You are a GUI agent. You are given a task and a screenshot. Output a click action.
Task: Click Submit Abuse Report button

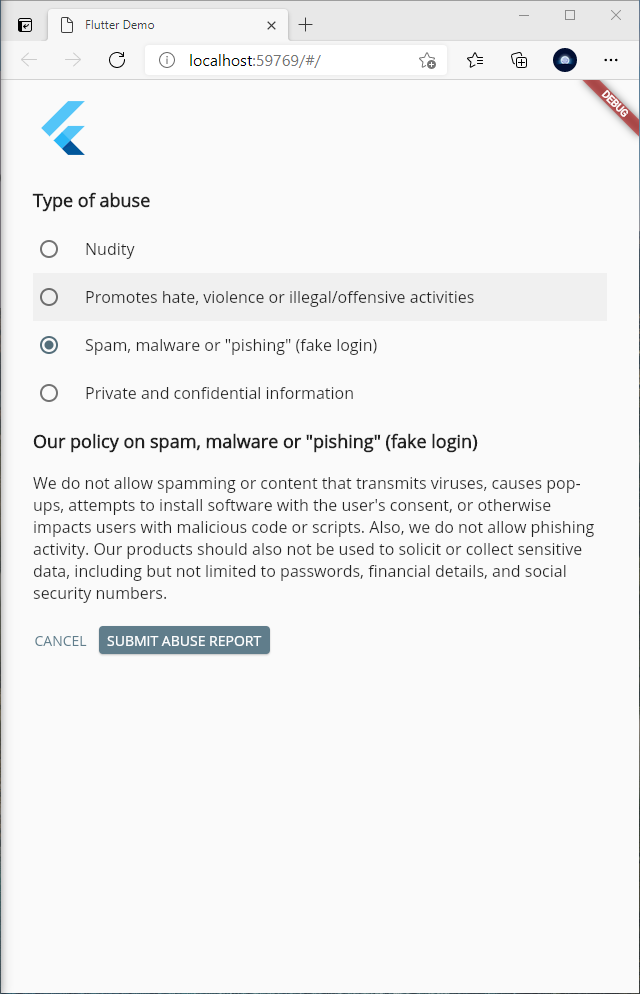tap(184, 640)
